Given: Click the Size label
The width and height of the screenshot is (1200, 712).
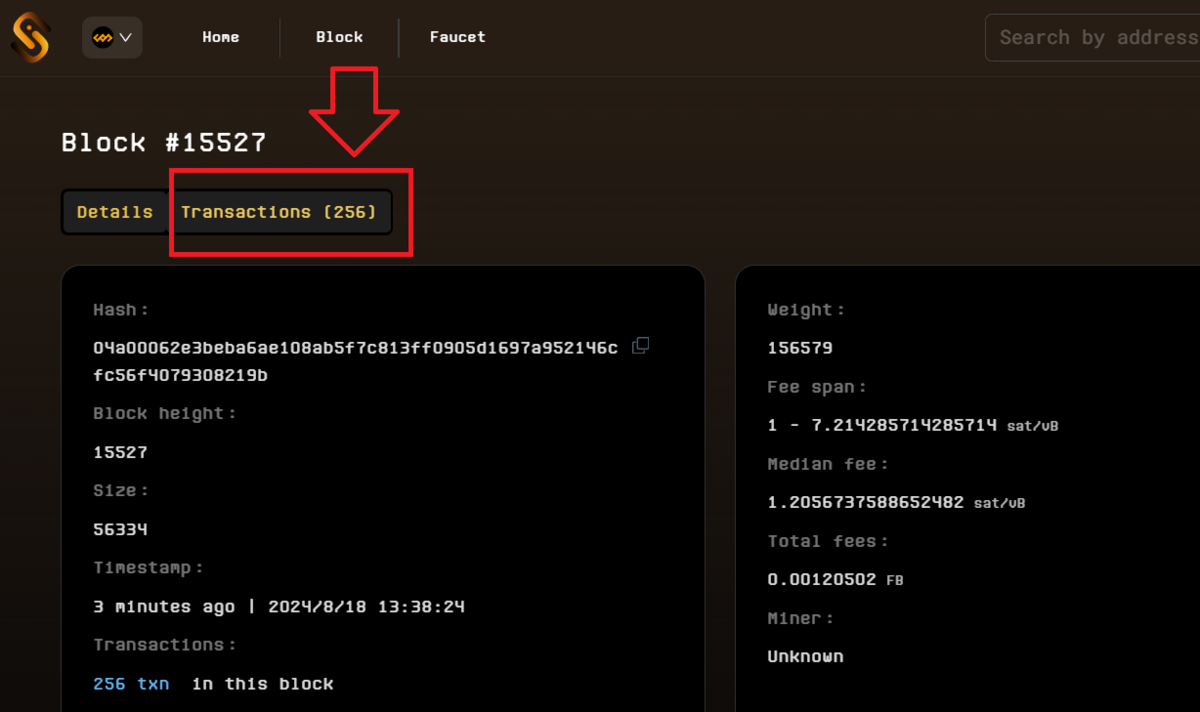Looking at the screenshot, I should tap(120, 490).
